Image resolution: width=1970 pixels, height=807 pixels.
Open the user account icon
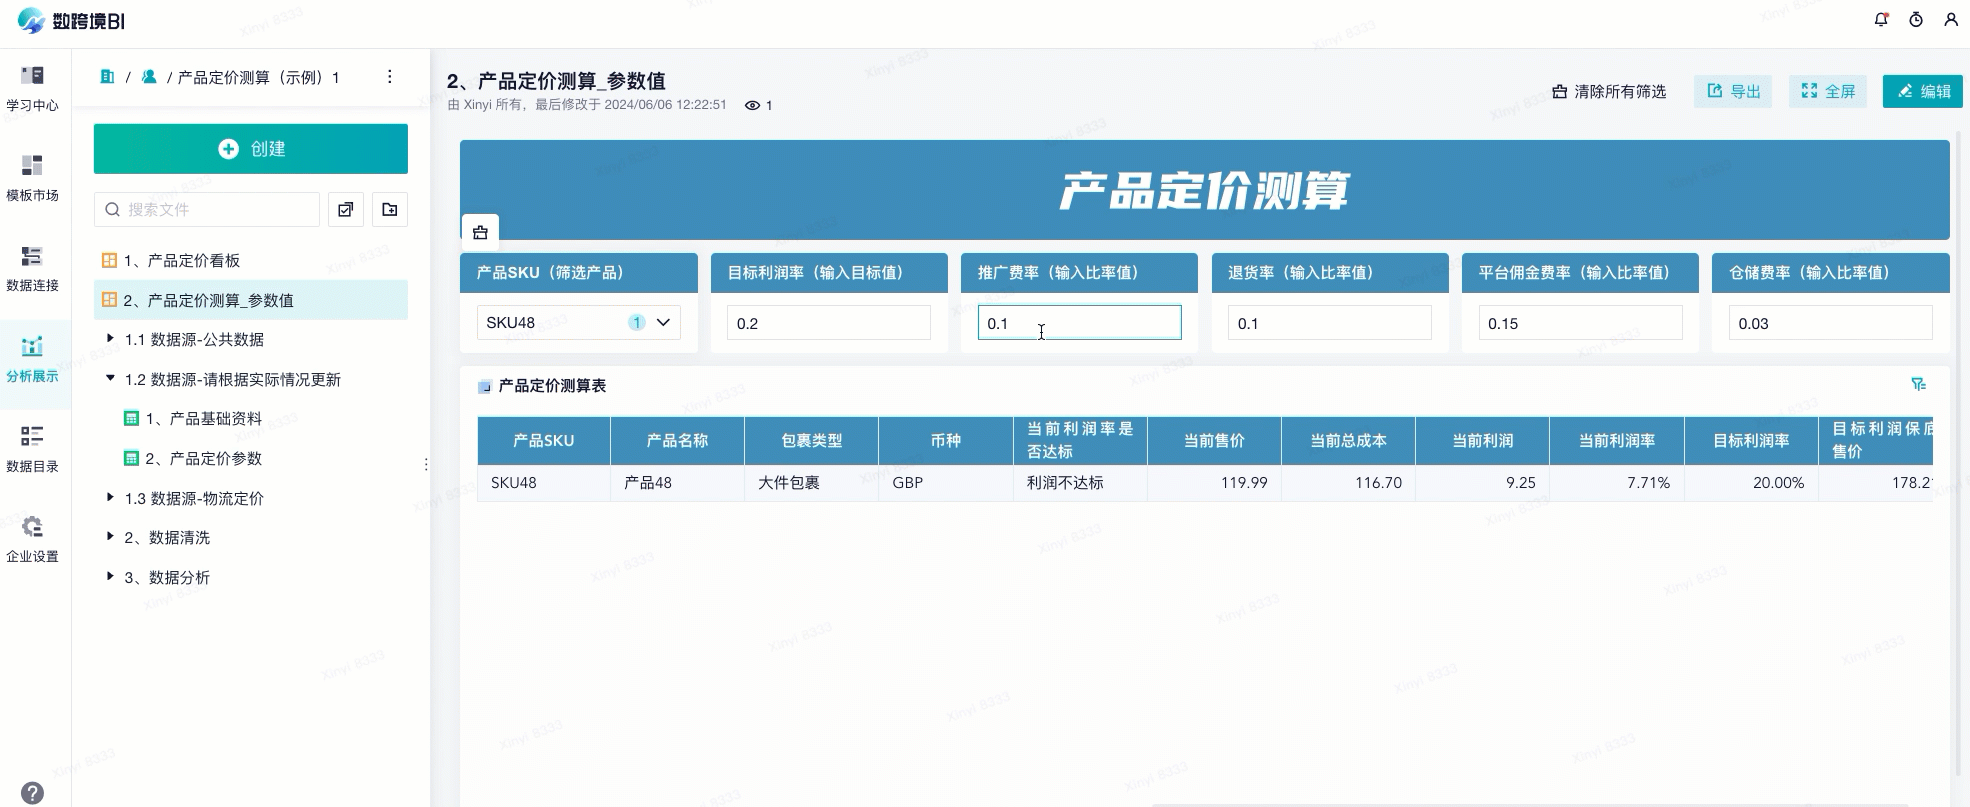(x=1951, y=19)
